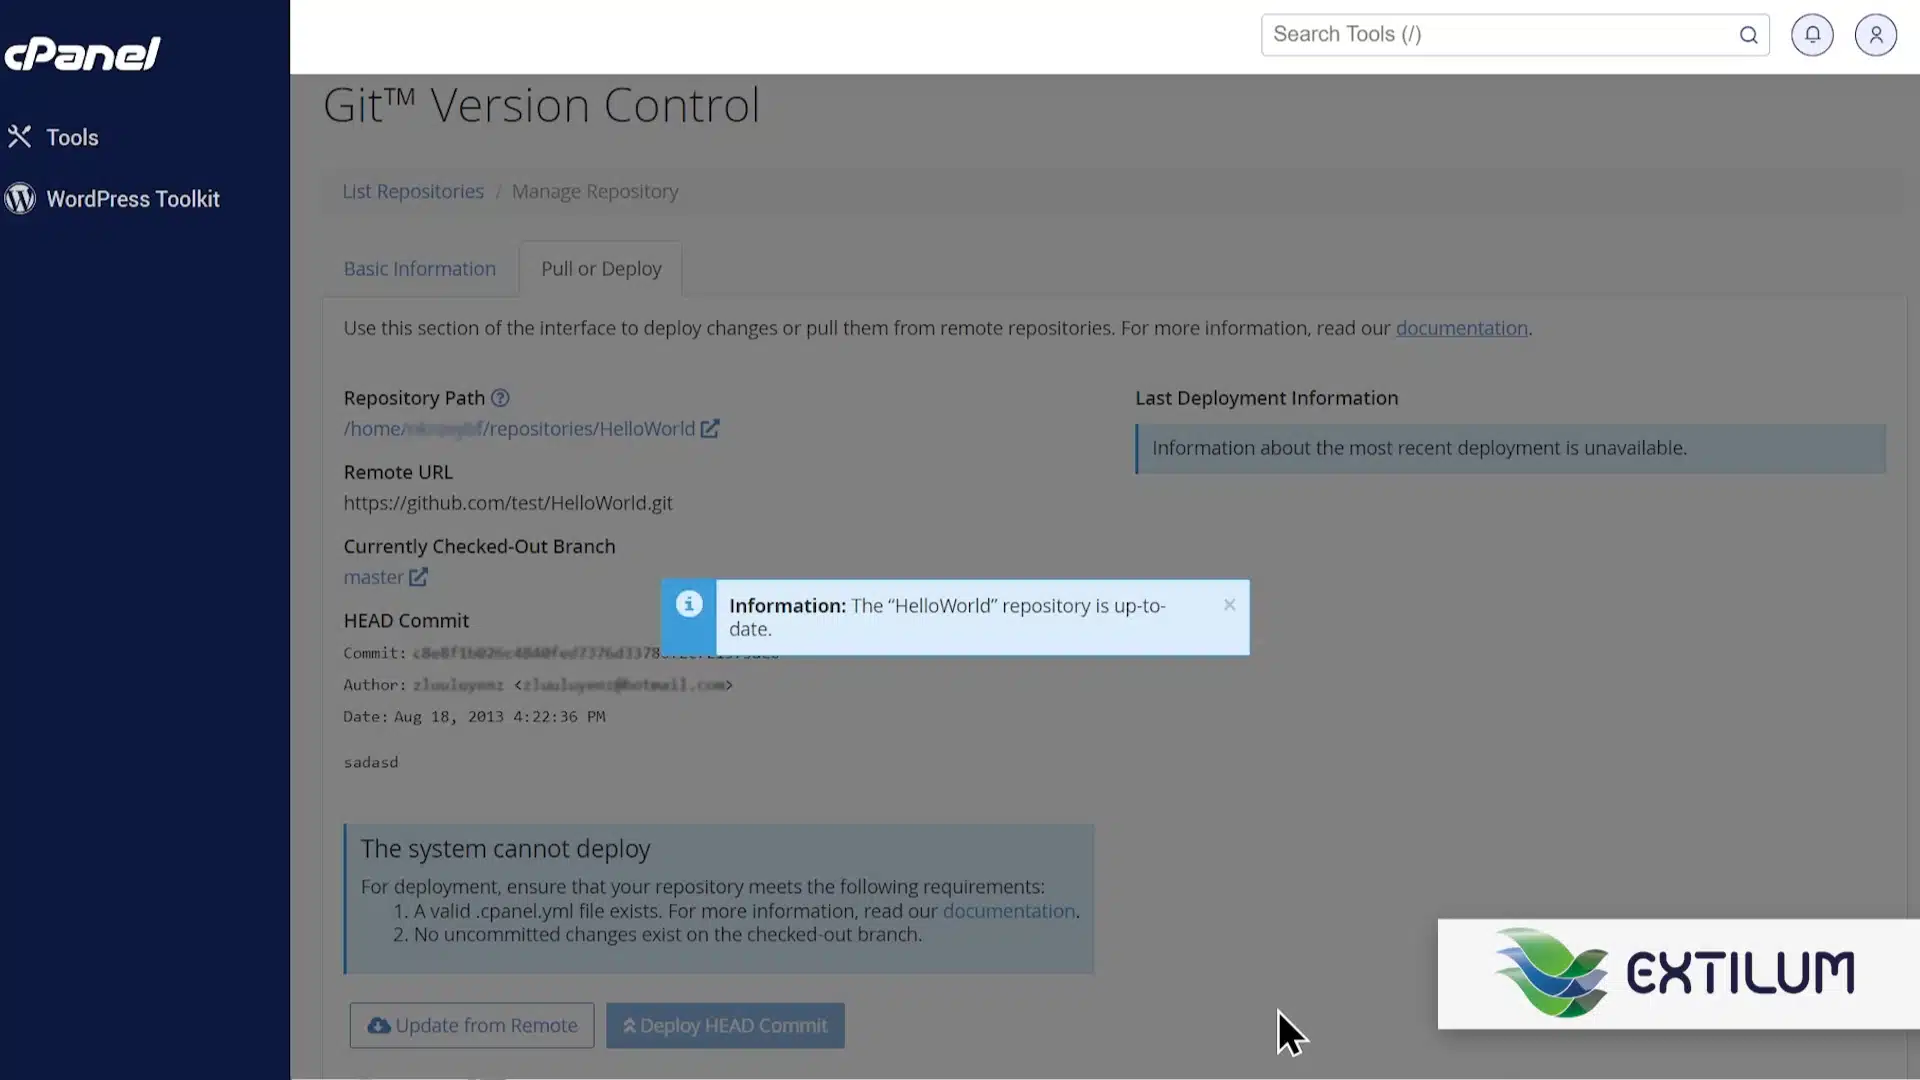Click Deploy HEAD Commit button
The height and width of the screenshot is (1080, 1920).
click(725, 1026)
